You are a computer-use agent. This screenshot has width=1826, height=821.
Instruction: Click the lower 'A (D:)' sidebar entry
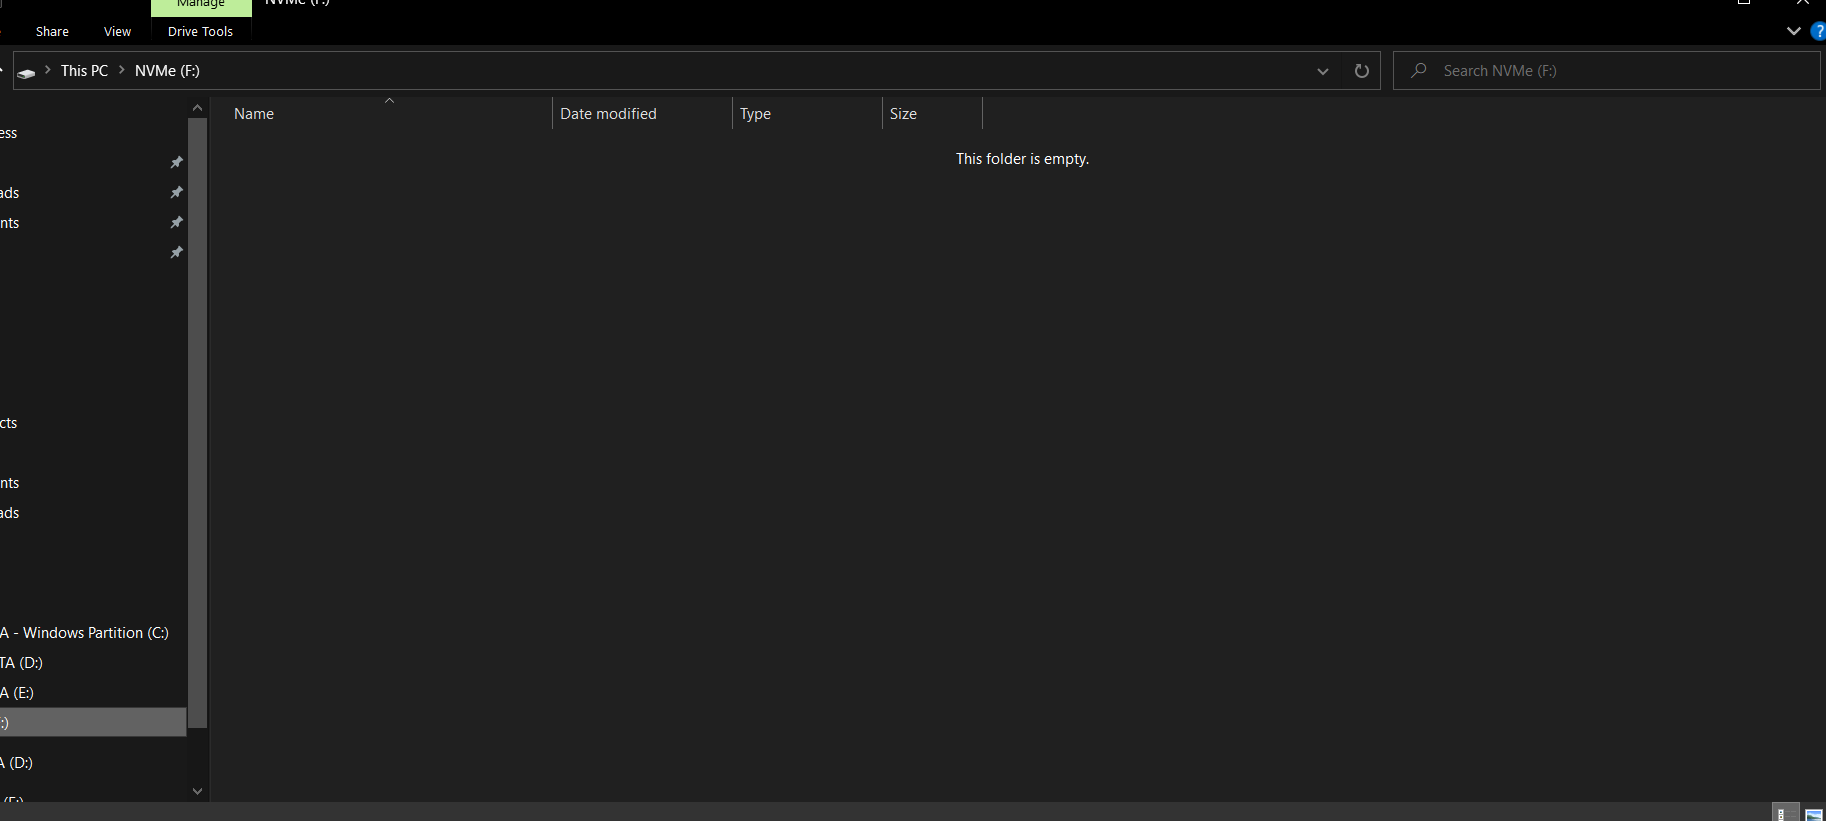tap(93, 763)
